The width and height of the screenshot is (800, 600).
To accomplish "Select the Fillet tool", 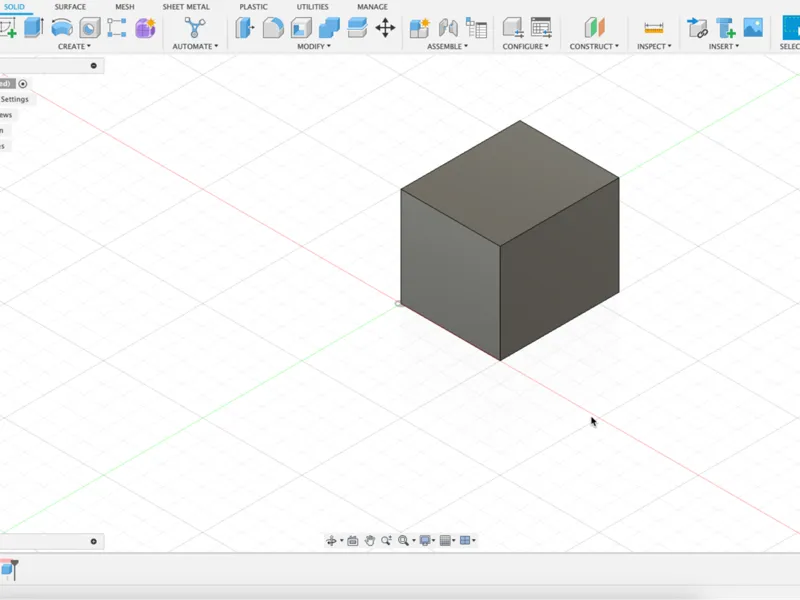I will 273,28.
